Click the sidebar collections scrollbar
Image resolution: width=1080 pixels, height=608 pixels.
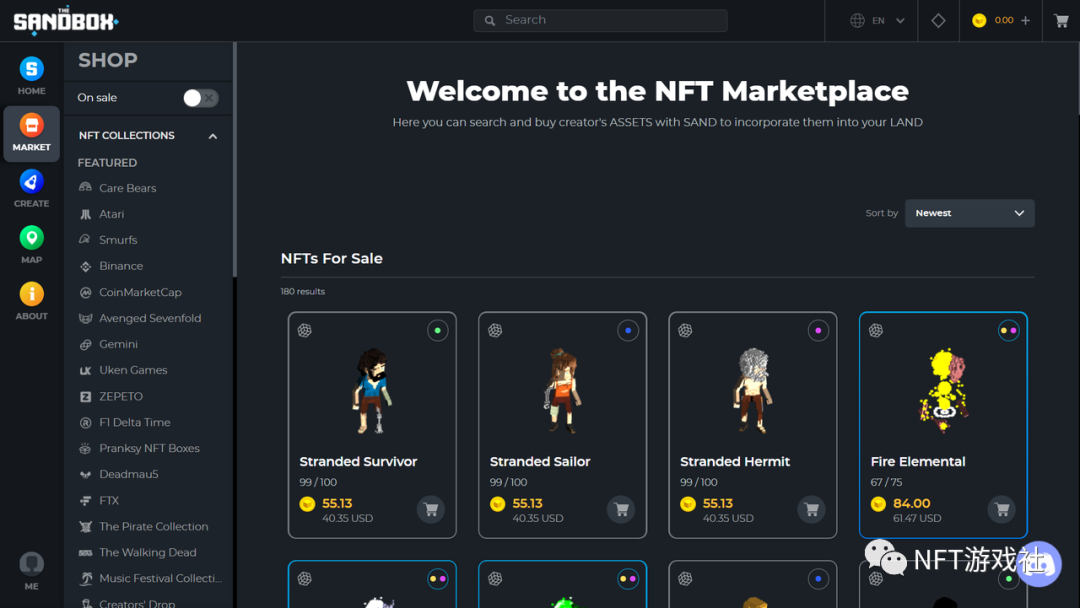point(235,160)
